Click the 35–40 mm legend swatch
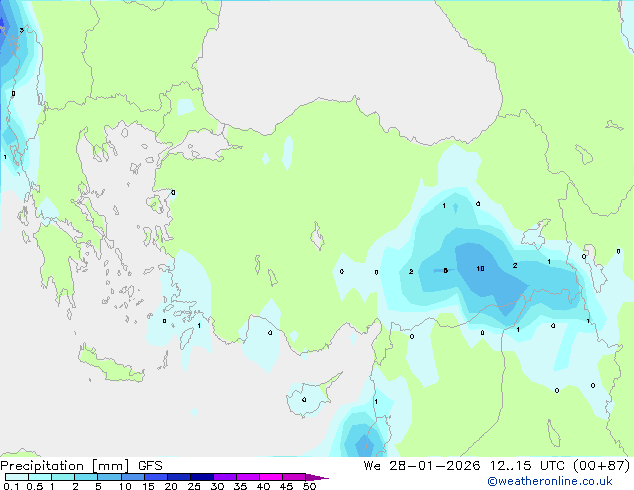 [248, 477]
